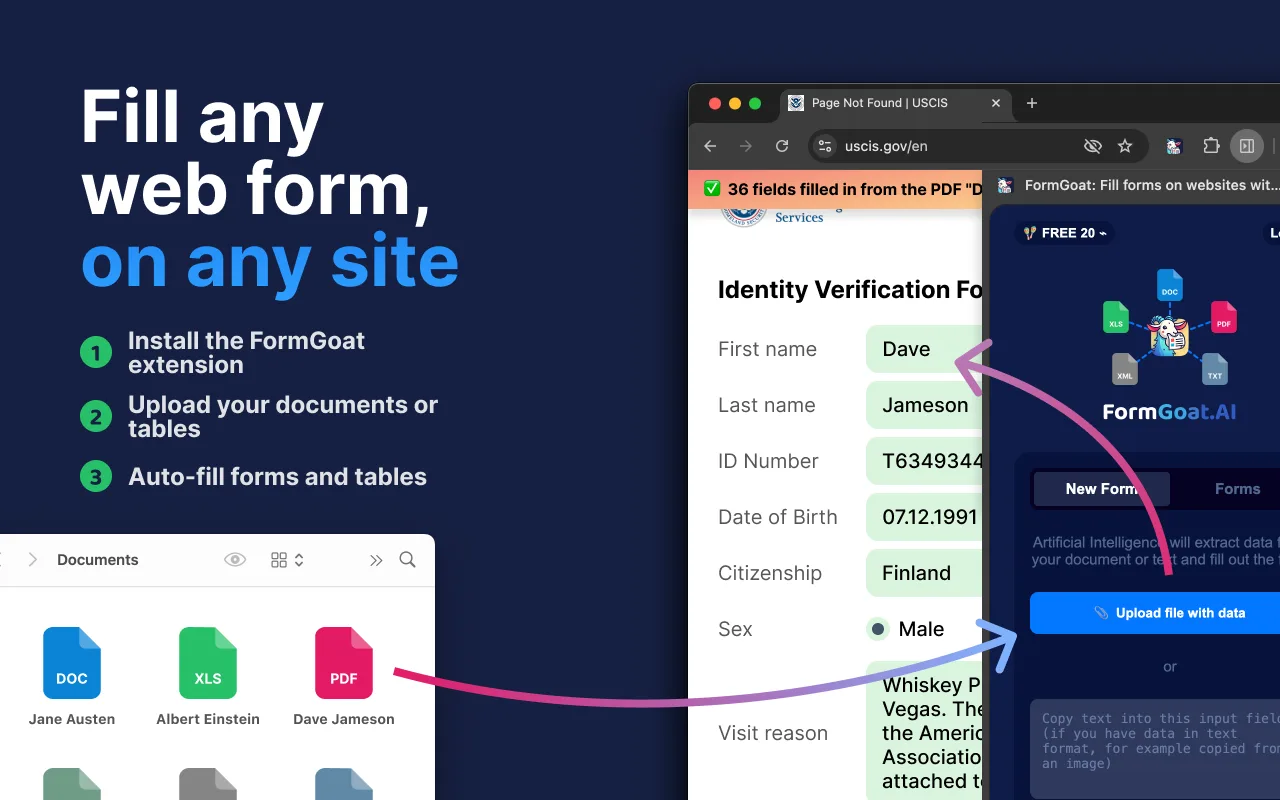Click the Date of Birth field
This screenshot has height=800, width=1280.
[924, 517]
